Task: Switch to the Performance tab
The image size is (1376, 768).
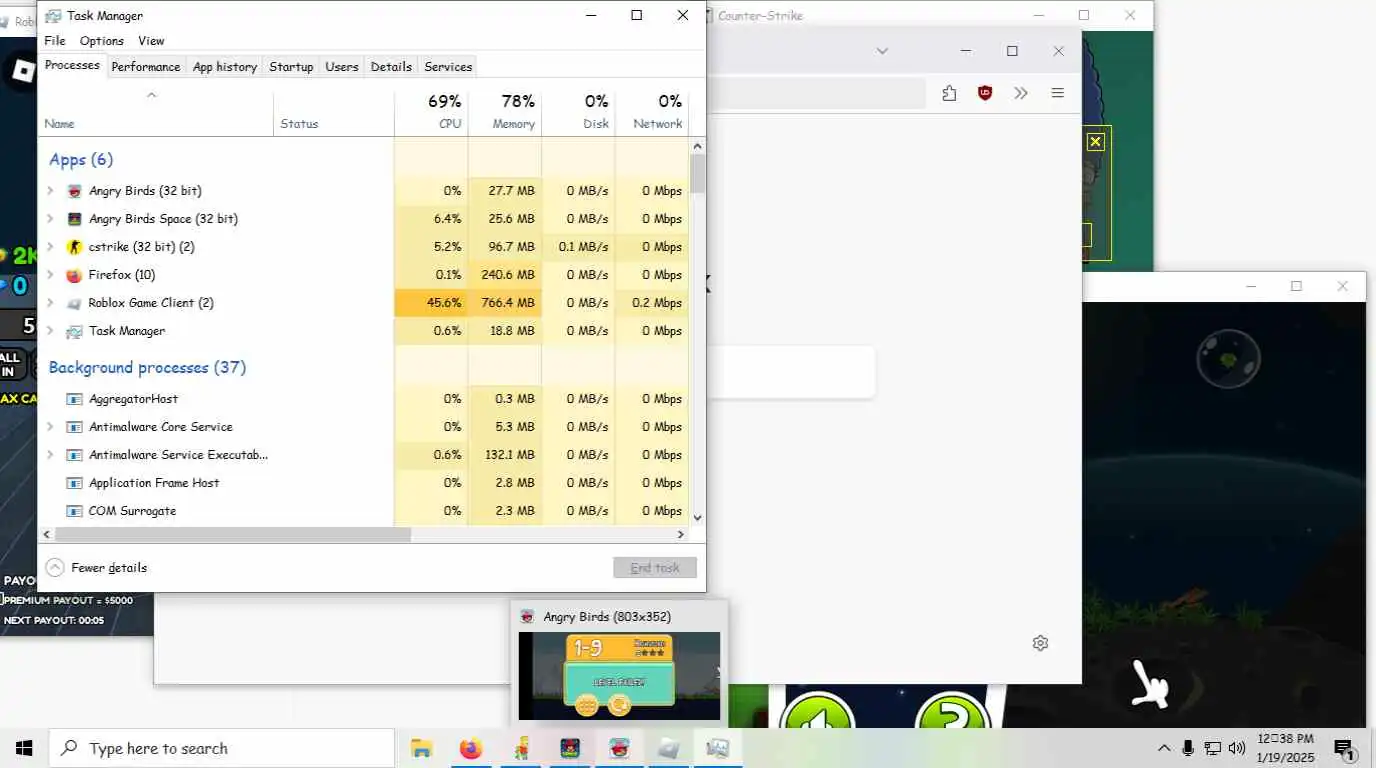Action: [x=146, y=67]
